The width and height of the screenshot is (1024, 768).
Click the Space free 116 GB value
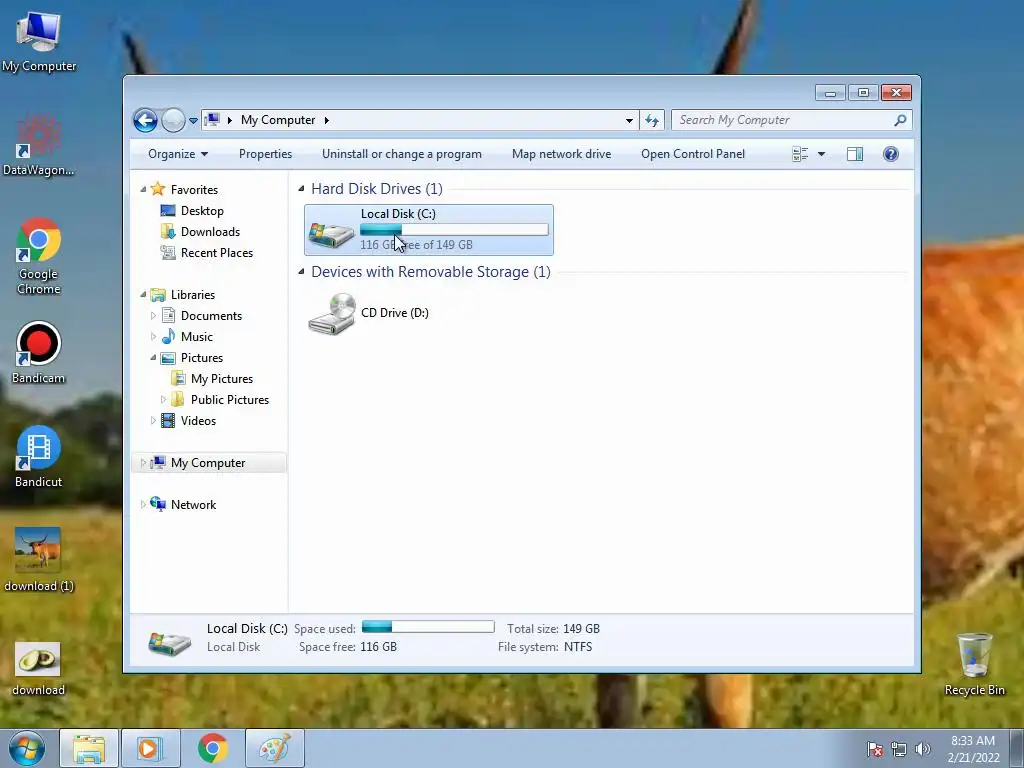378,647
